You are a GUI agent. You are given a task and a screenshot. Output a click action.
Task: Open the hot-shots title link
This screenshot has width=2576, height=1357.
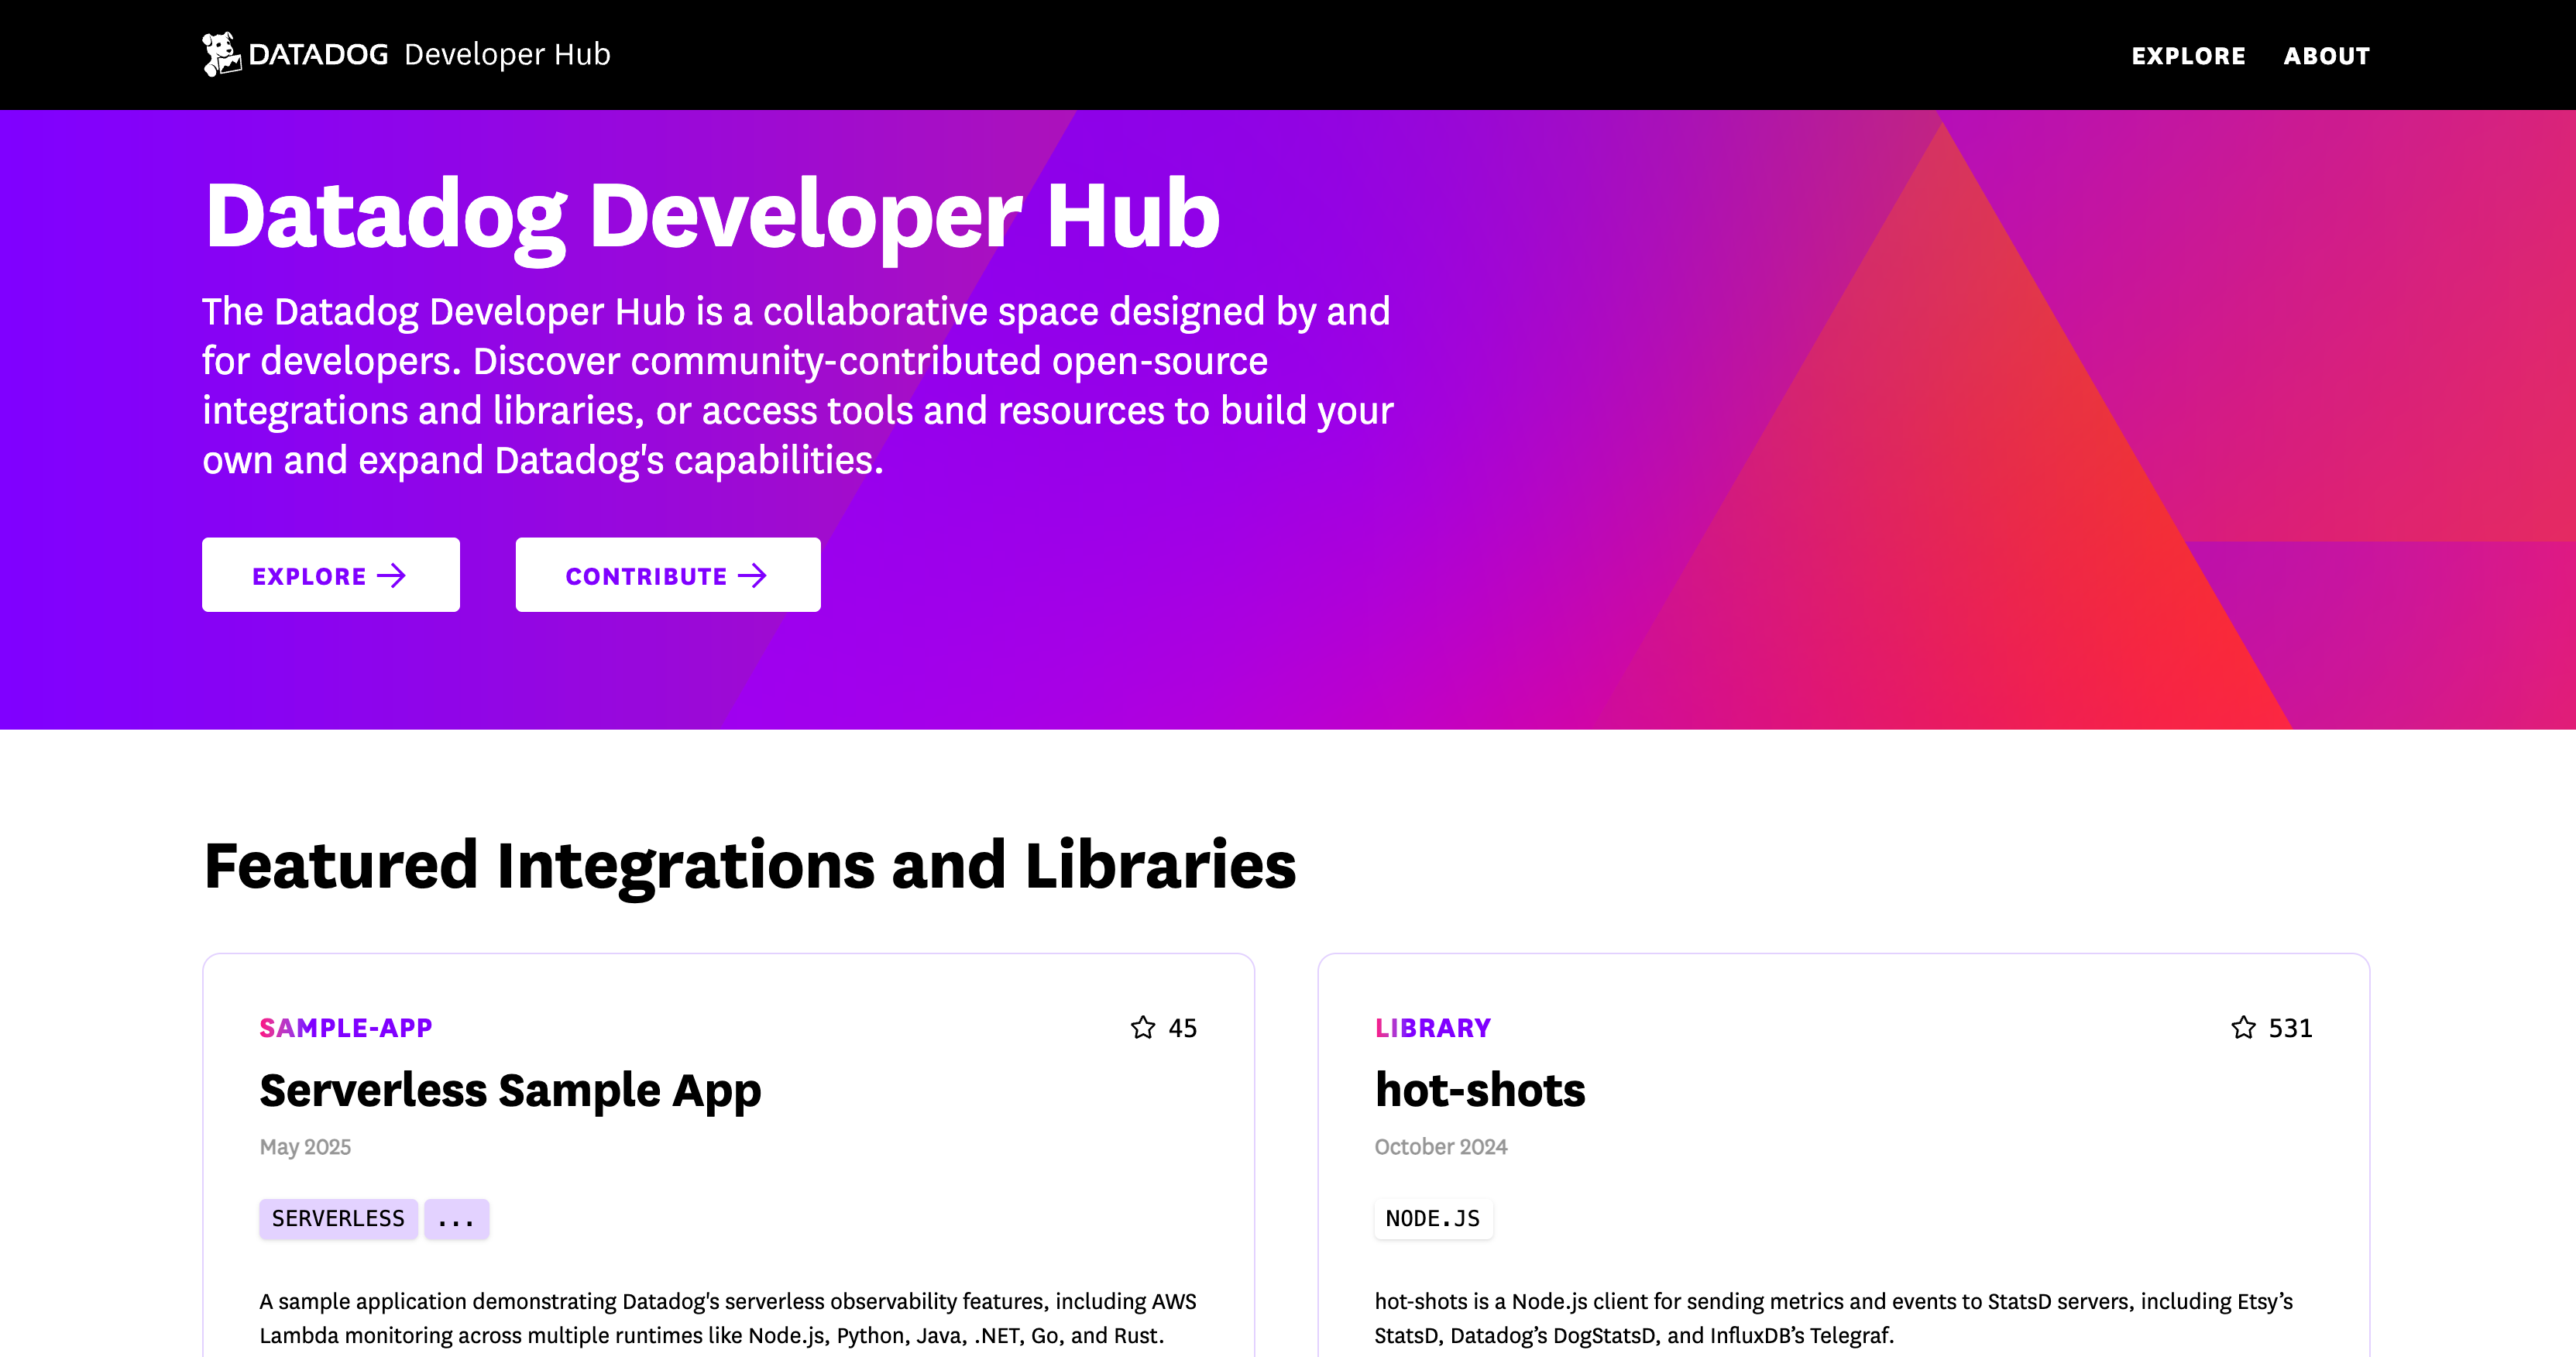coord(1480,1091)
